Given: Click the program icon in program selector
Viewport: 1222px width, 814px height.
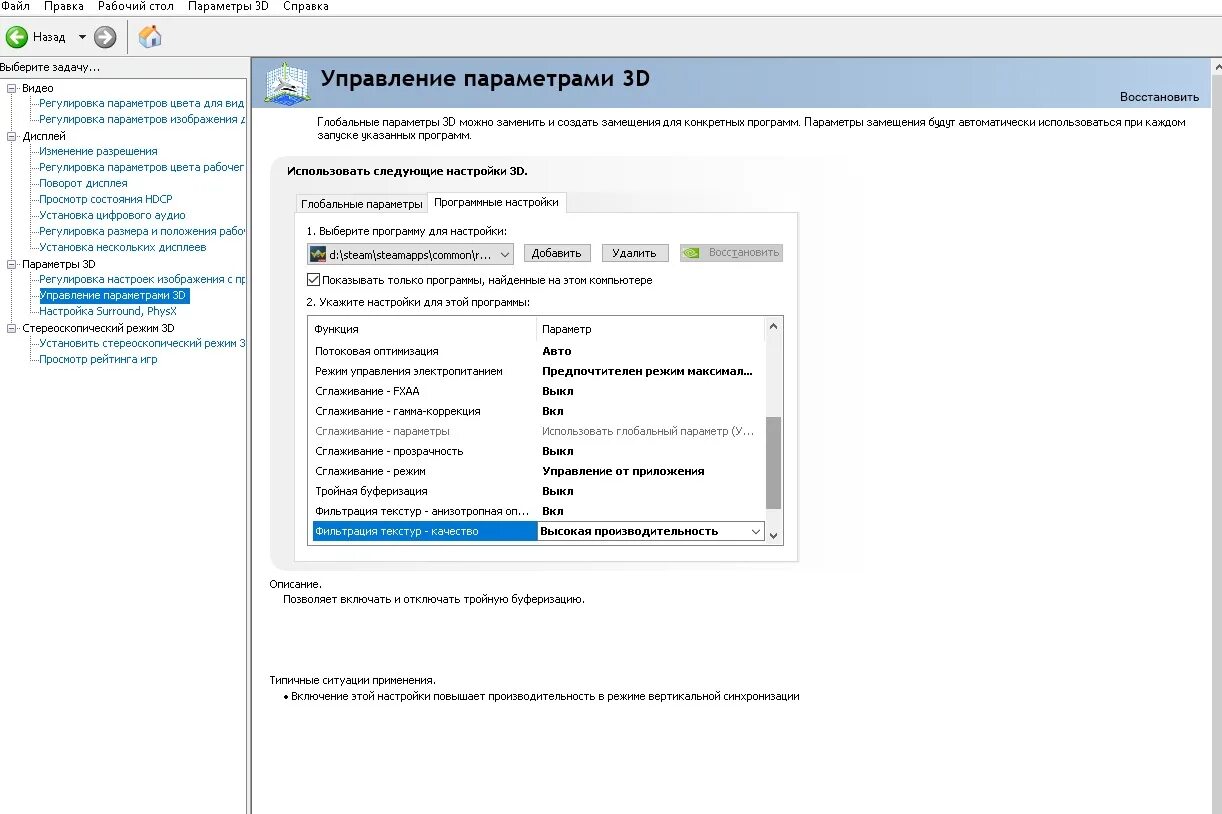Looking at the screenshot, I should 318,254.
